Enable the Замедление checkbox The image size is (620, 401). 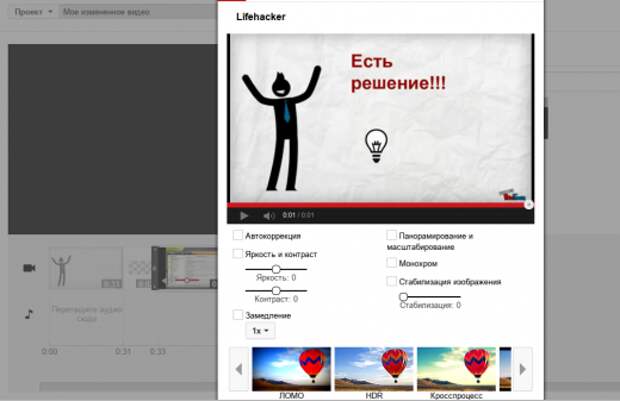click(238, 315)
